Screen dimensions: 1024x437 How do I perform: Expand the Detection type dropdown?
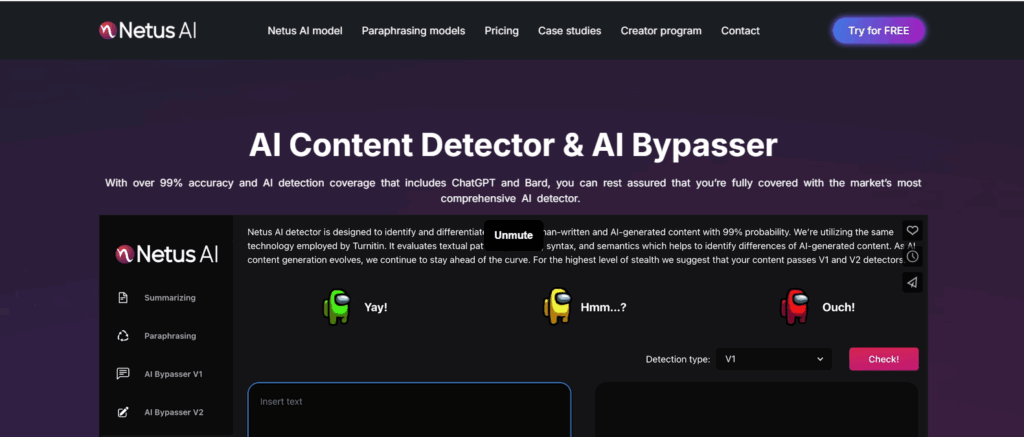(x=775, y=359)
